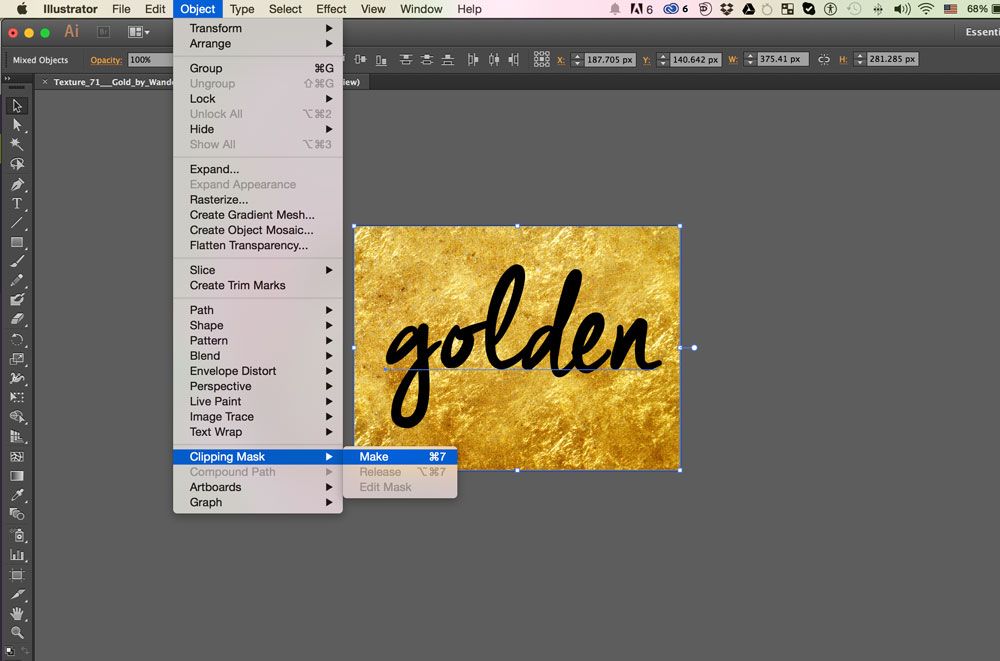Viewport: 1000px width, 661px height.
Task: Select the Blob Brush tool
Action: (17, 299)
